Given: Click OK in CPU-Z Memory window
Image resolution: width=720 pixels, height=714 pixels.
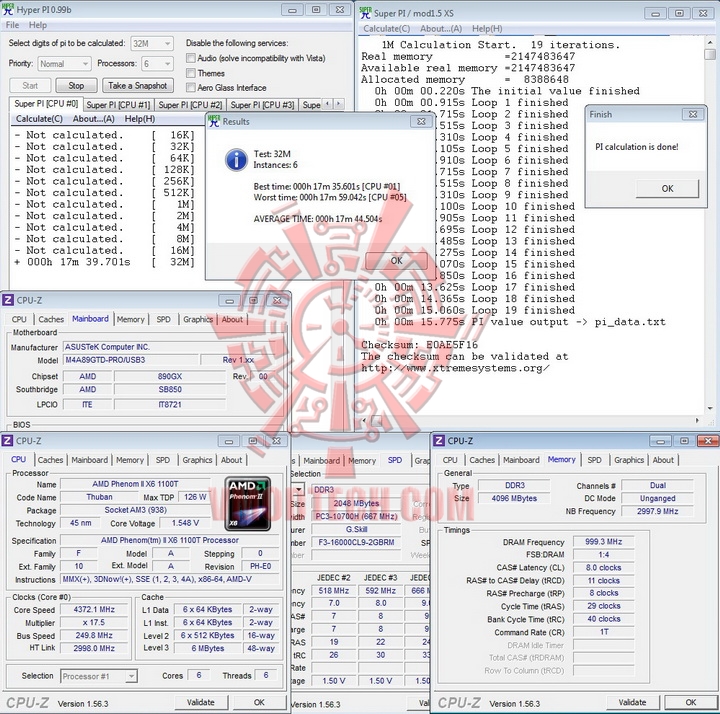Looking at the screenshot, I should coord(690,702).
